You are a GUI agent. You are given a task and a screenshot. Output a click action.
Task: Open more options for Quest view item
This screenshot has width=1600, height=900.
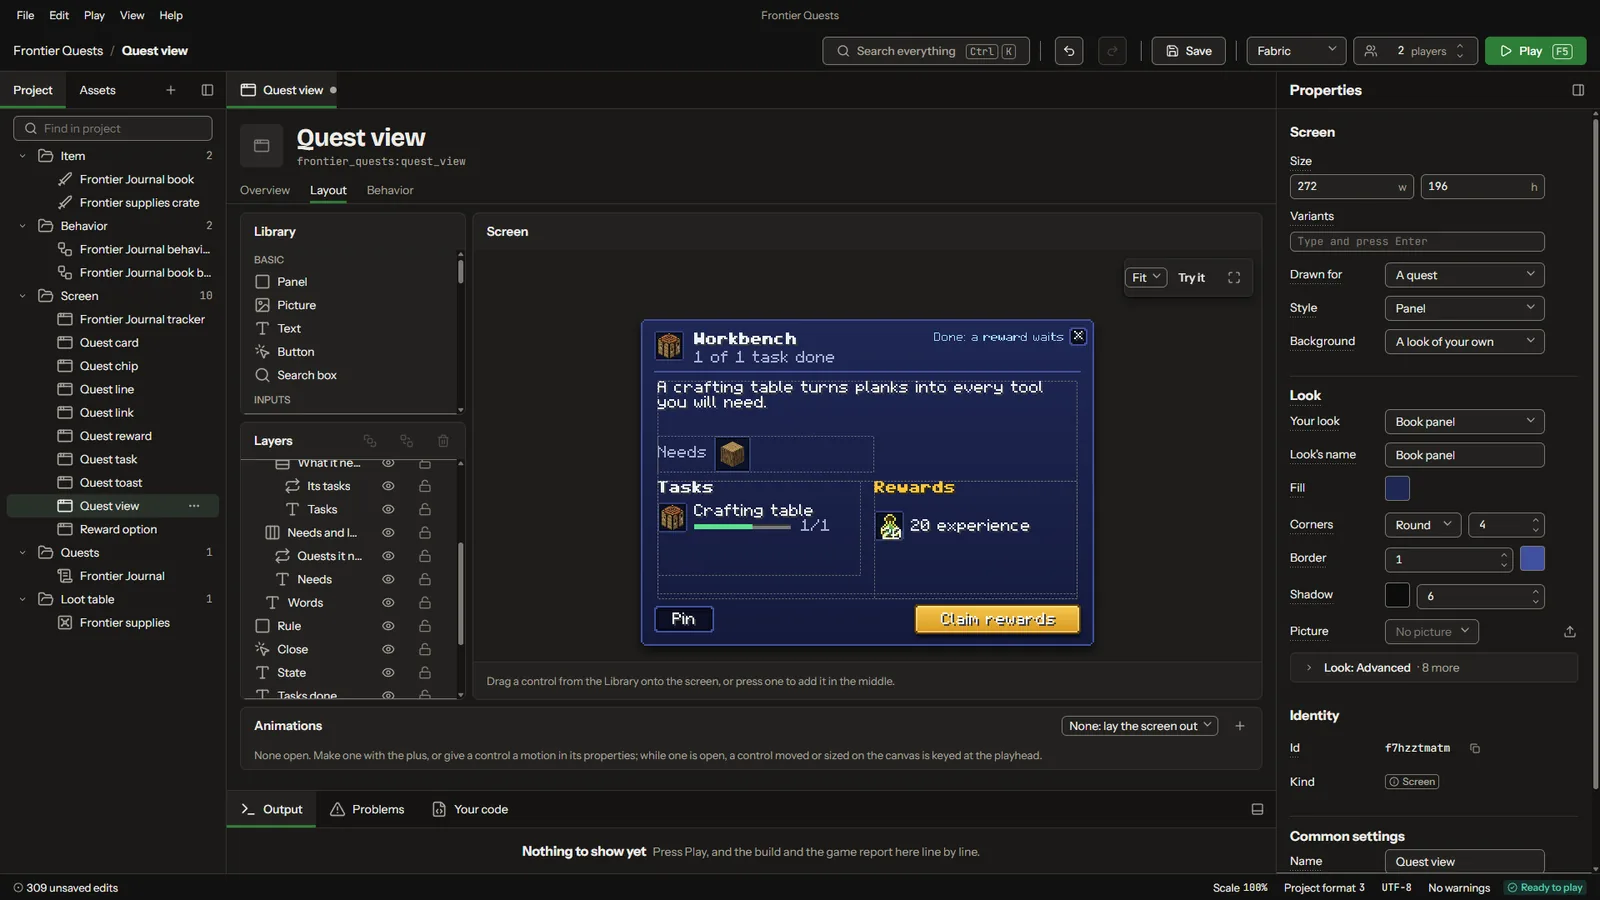[194, 506]
